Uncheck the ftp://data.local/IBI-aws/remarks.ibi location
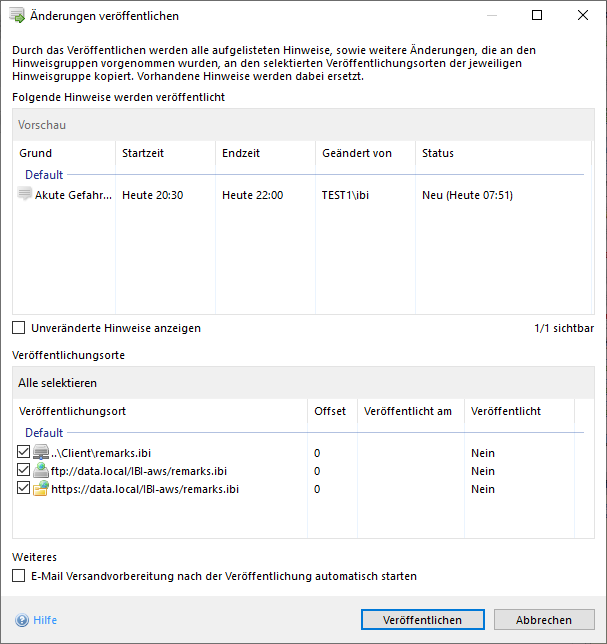This screenshot has width=607, height=644. click(24, 471)
